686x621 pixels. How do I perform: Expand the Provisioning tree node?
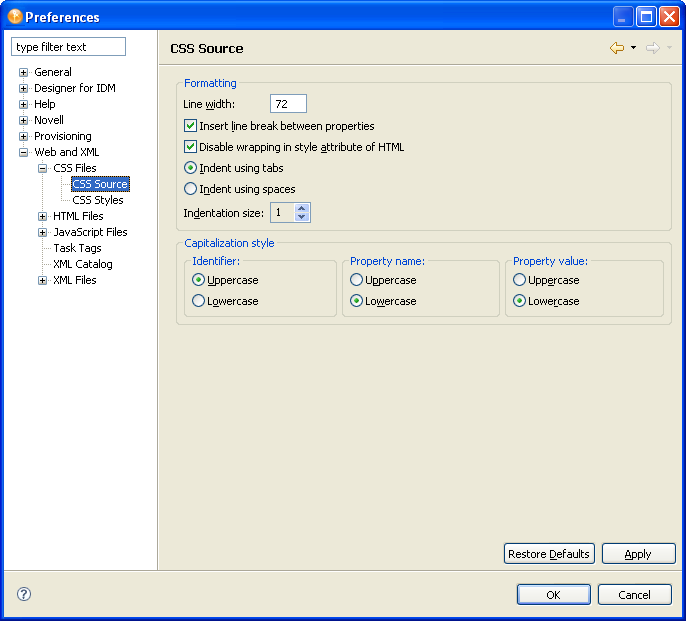coord(24,136)
